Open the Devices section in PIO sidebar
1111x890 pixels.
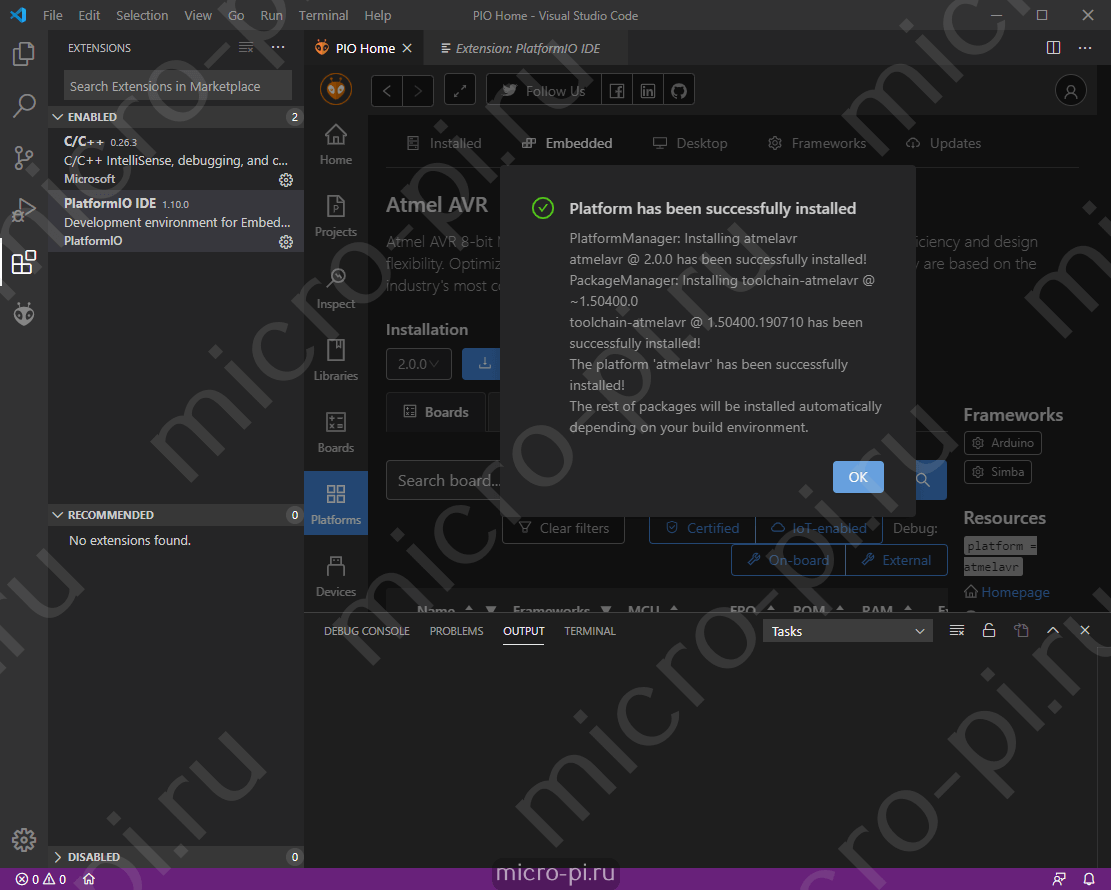pos(336,574)
